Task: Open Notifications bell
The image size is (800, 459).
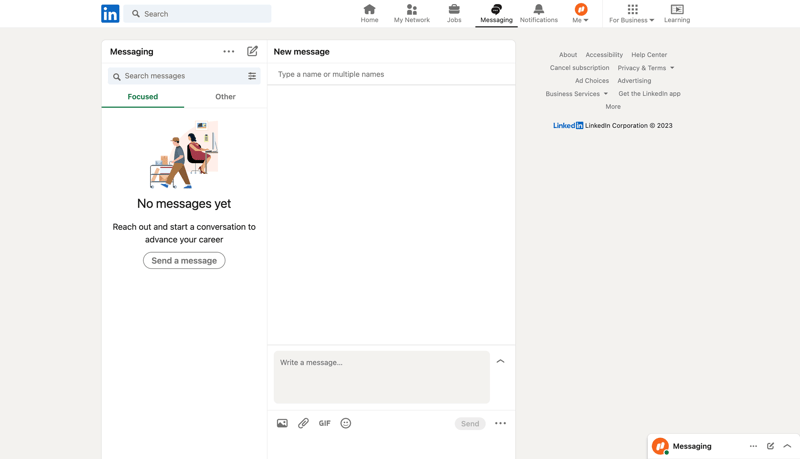Action: click(x=539, y=14)
